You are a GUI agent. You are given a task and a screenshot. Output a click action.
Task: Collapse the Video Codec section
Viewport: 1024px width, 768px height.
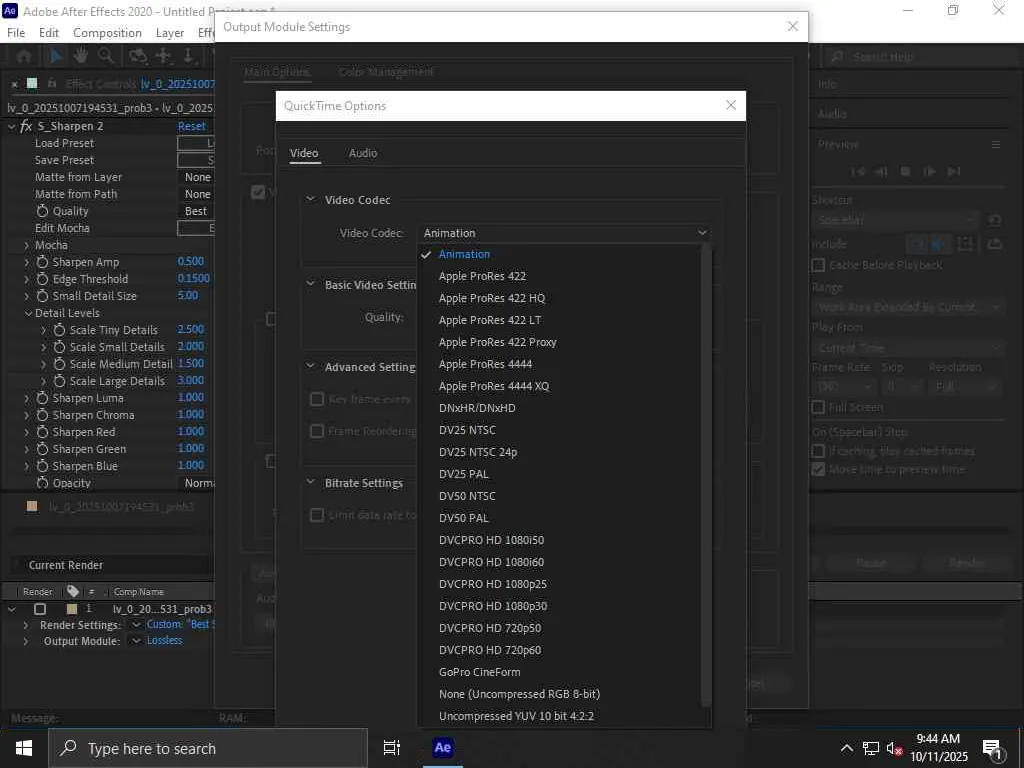tap(311, 199)
